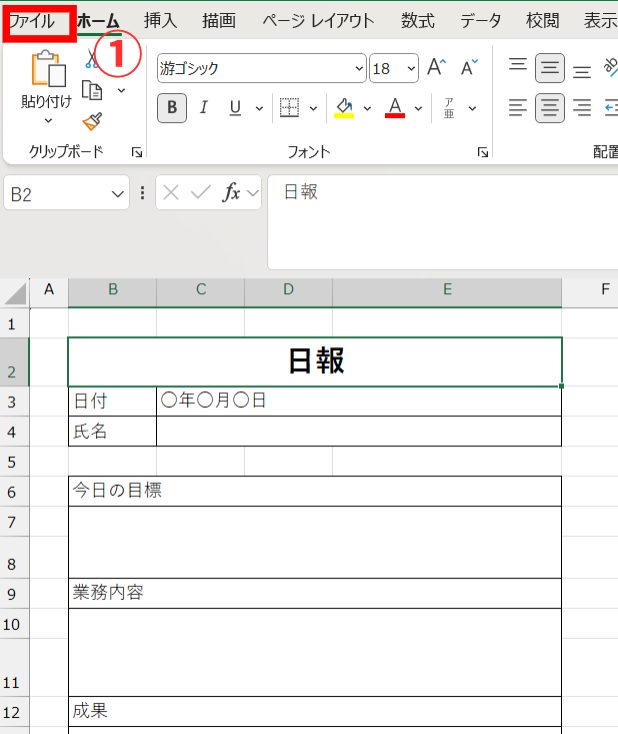Expand the Name Box dropdown arrow
The image size is (618, 734).
click(118, 194)
